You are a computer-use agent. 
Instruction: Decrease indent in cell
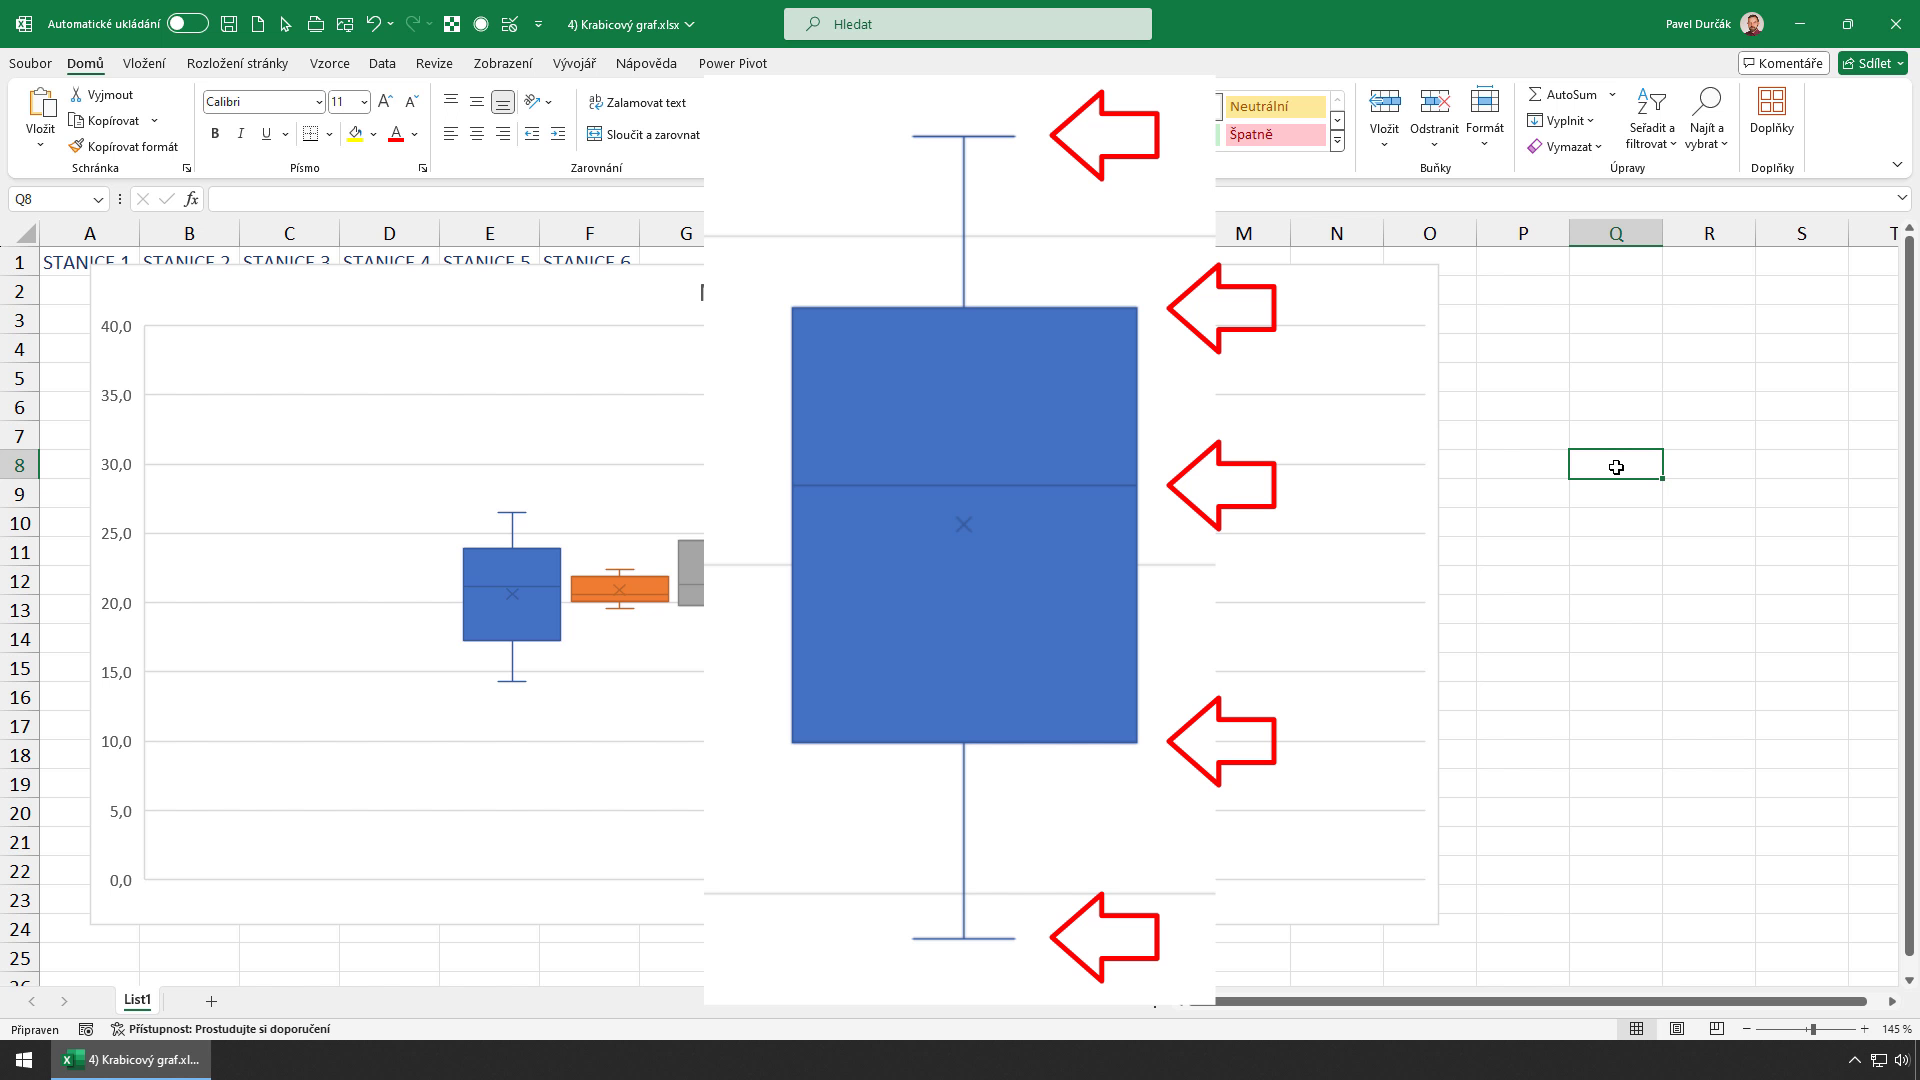pos(532,134)
